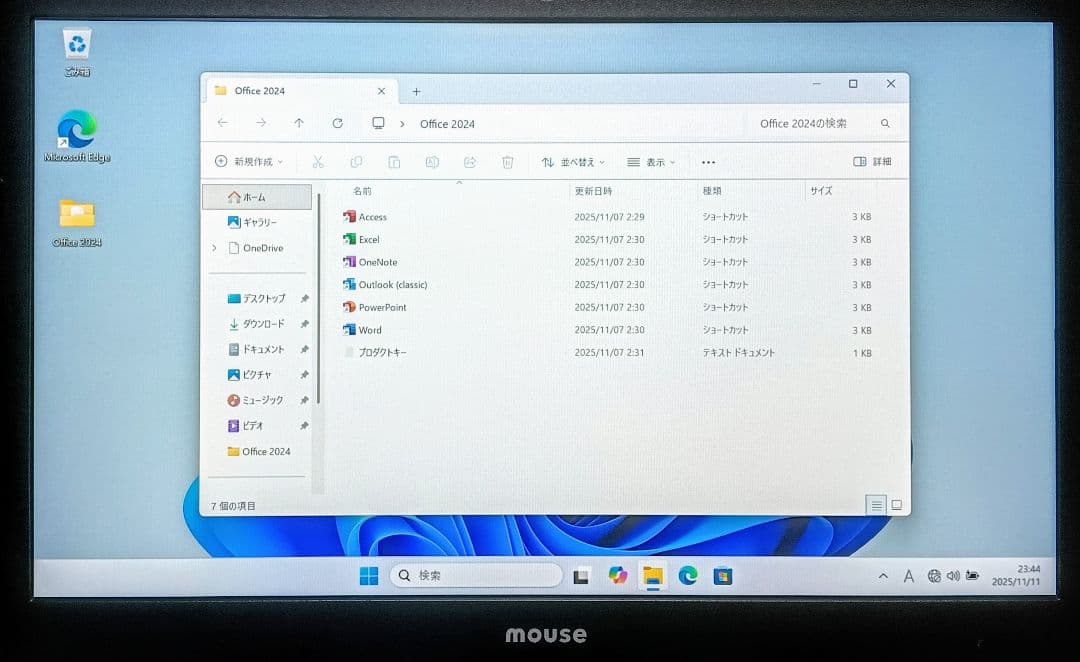Switch to compact list view at bottom right
Screen dimensions: 1080x662
tap(877, 506)
